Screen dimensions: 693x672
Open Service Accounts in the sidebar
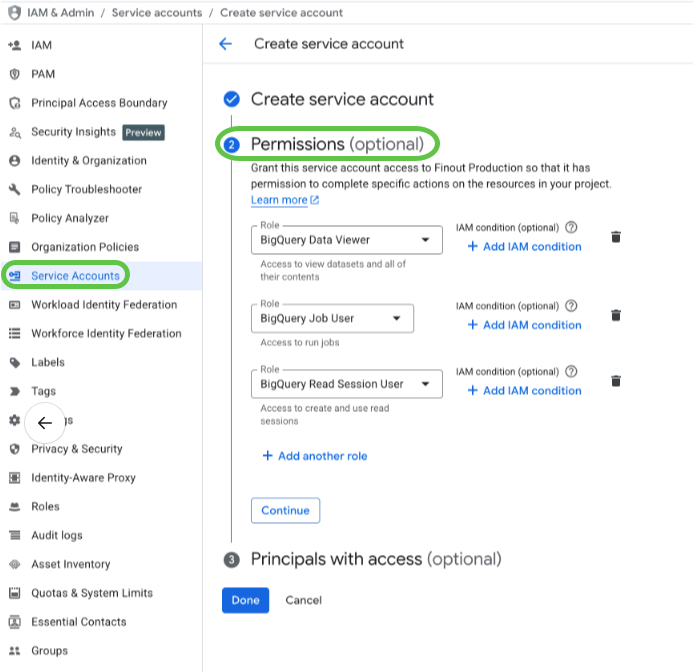[75, 276]
